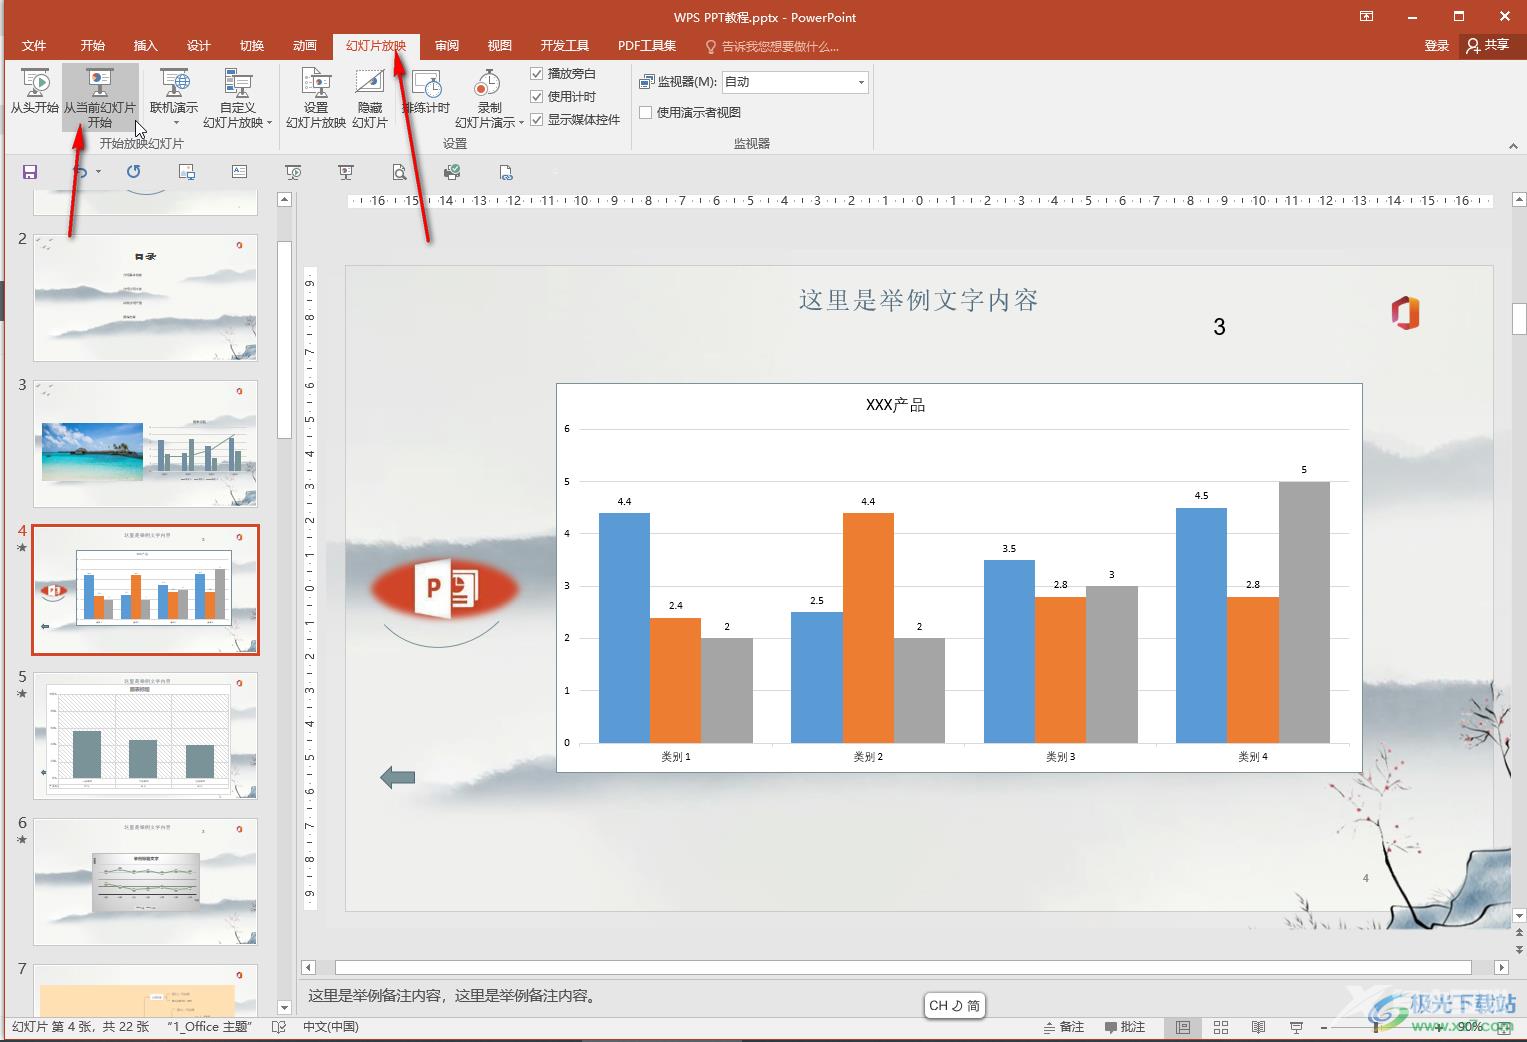The image size is (1527, 1042).
Task: Open custom slide show (自定义幻灯片放映)
Action: [x=237, y=97]
